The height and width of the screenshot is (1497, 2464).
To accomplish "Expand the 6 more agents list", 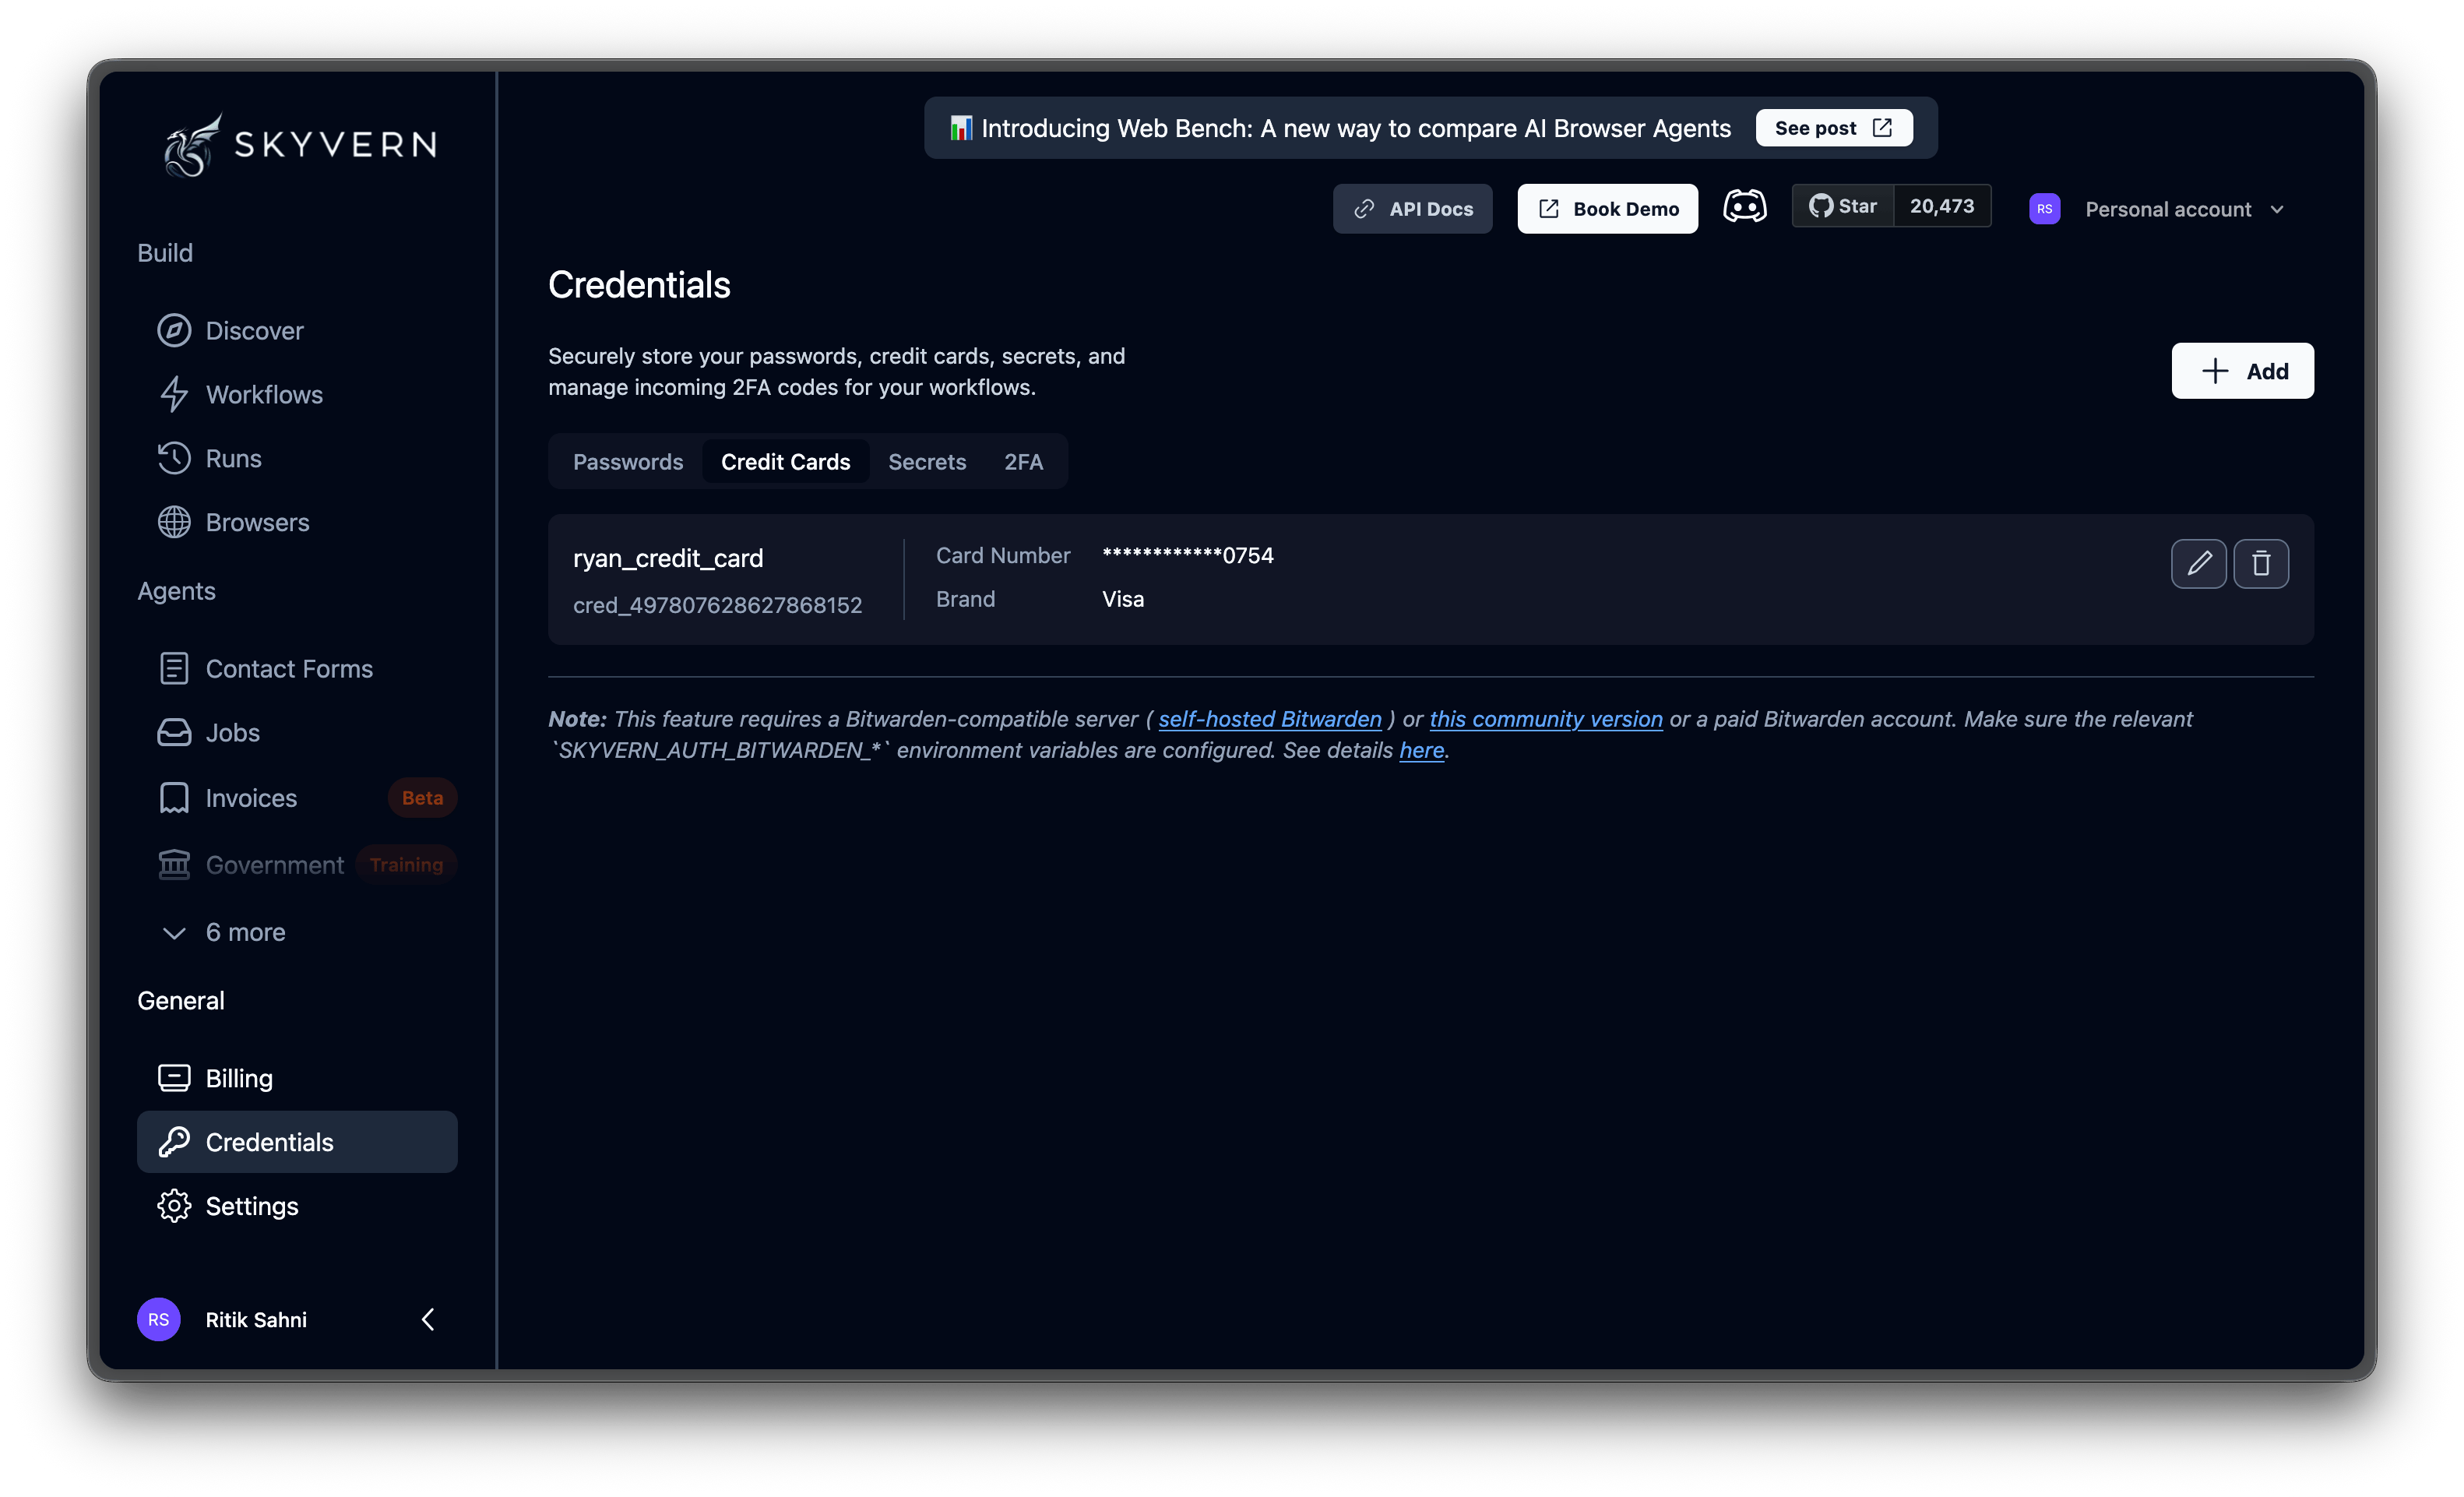I will click(x=223, y=932).
